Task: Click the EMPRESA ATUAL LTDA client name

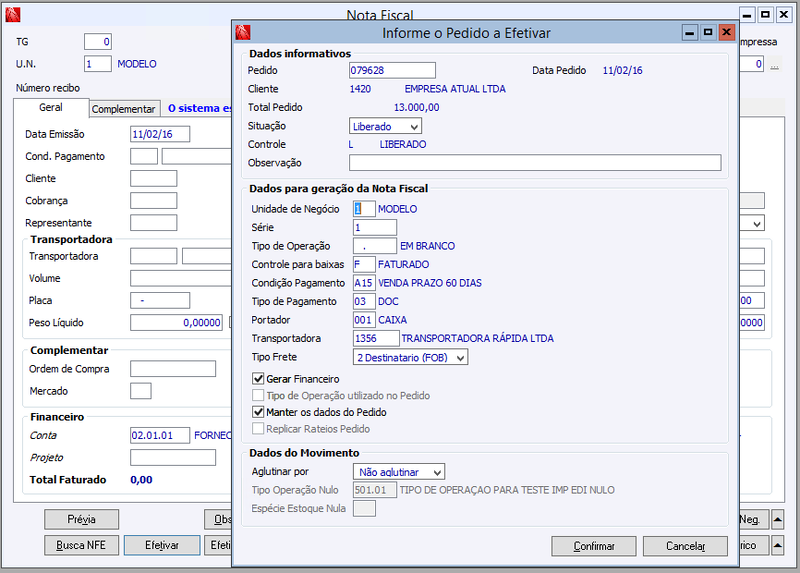Action: 455,89
